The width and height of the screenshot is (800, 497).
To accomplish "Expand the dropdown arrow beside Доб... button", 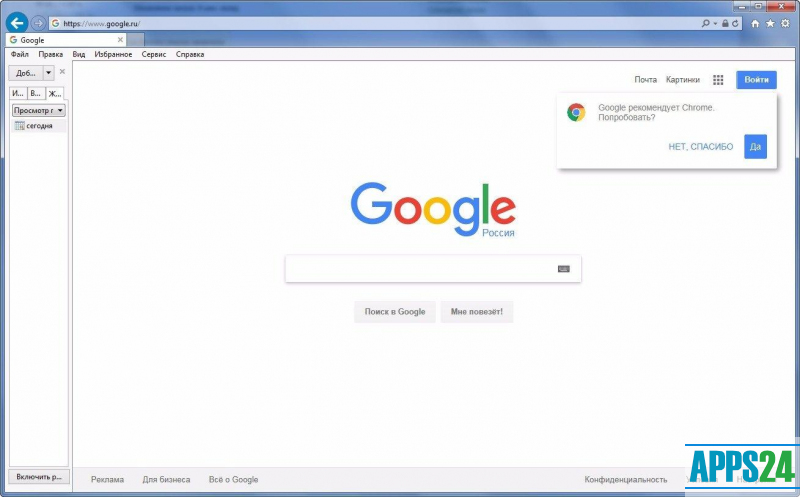I will 48,73.
